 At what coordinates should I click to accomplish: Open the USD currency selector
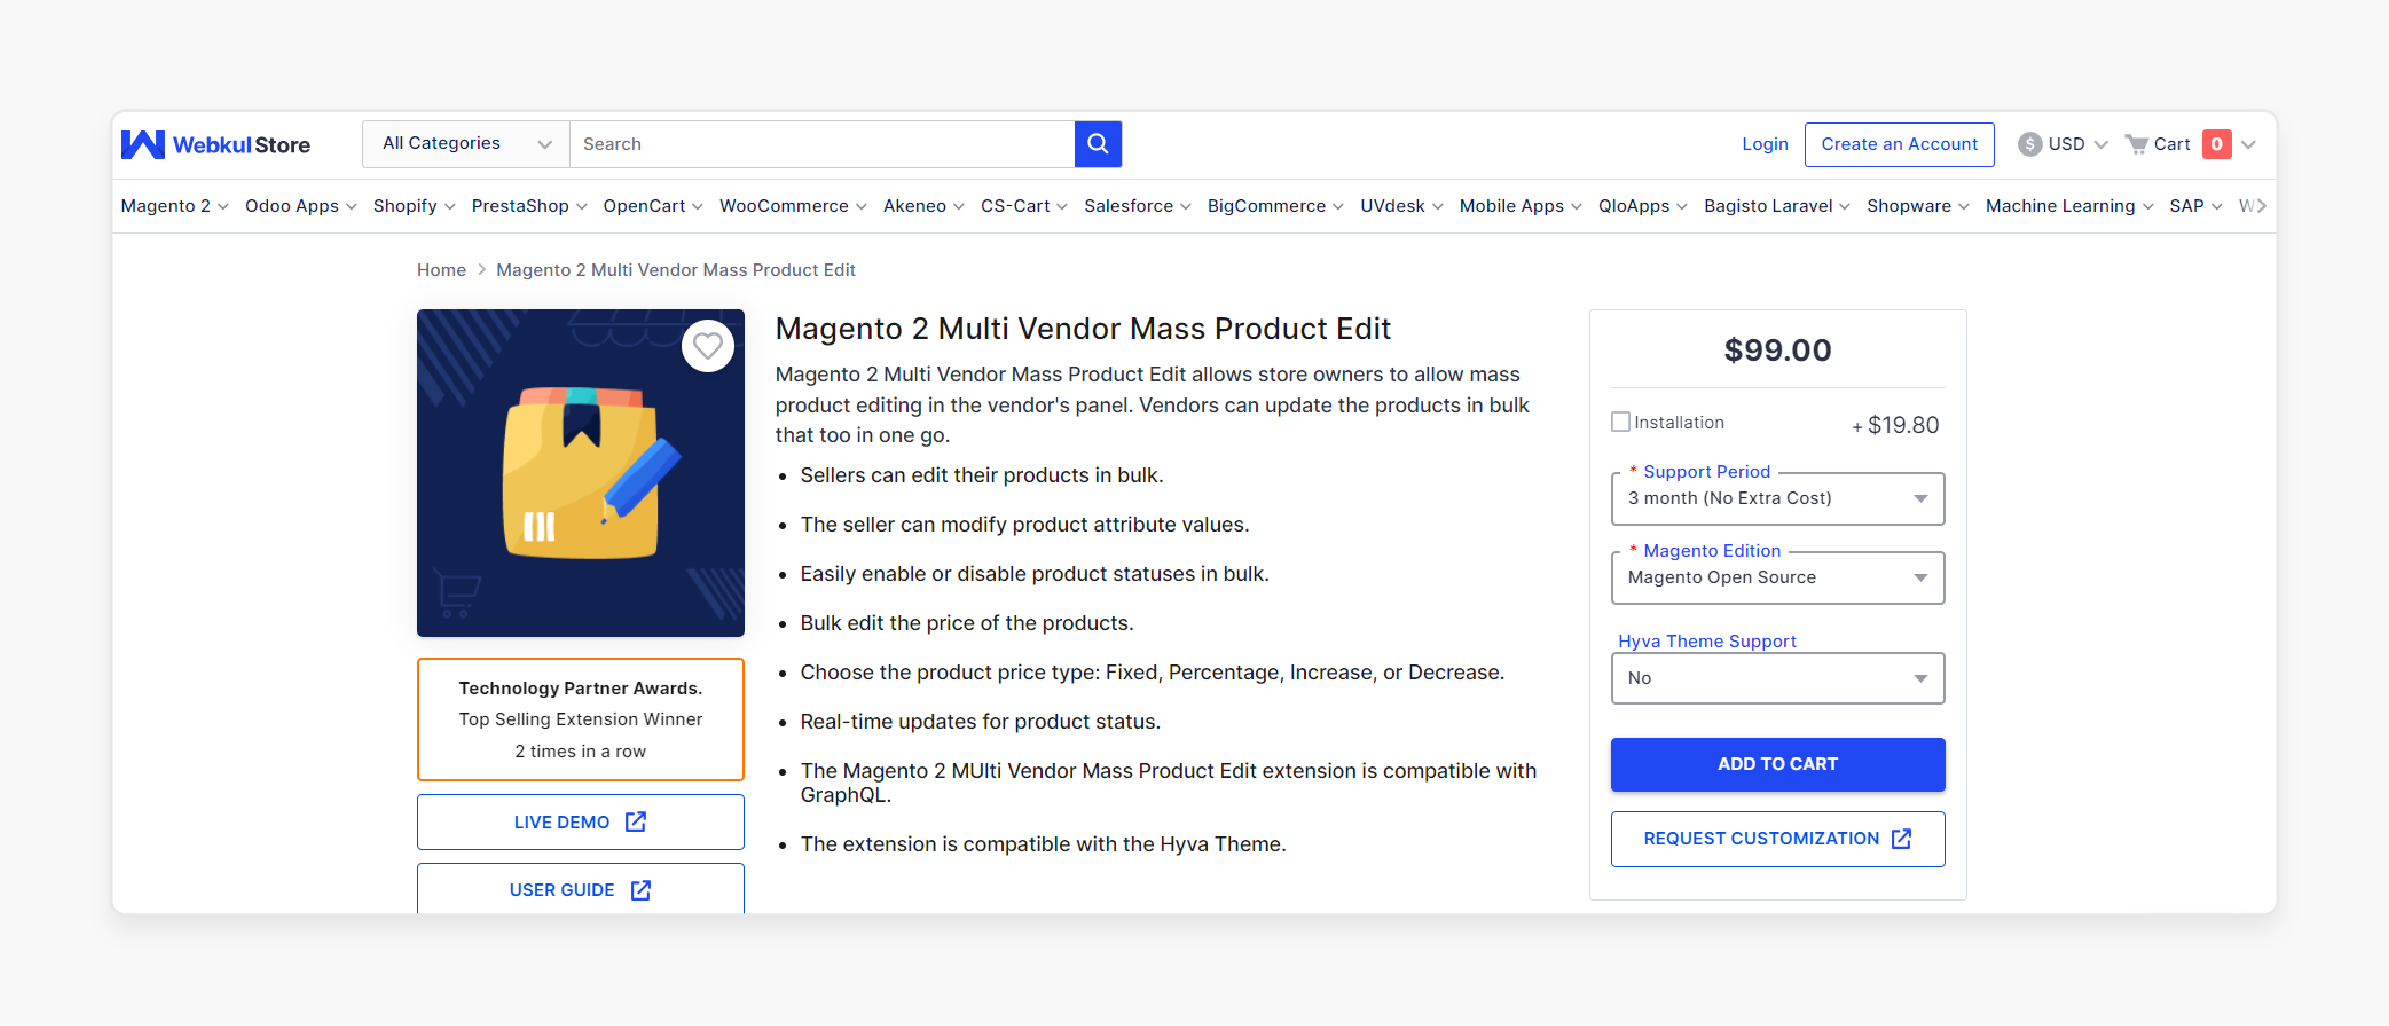coord(2063,144)
